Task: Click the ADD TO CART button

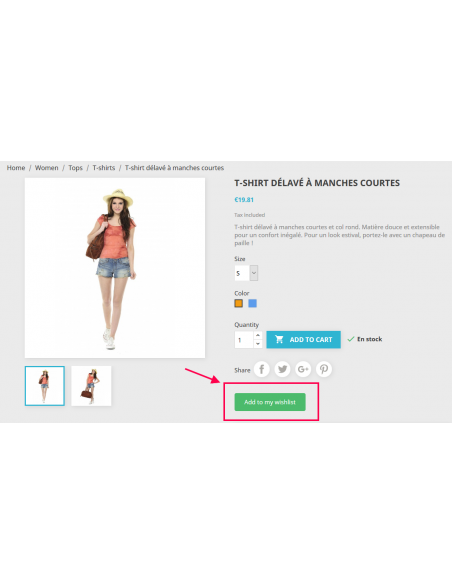Action: [303, 339]
